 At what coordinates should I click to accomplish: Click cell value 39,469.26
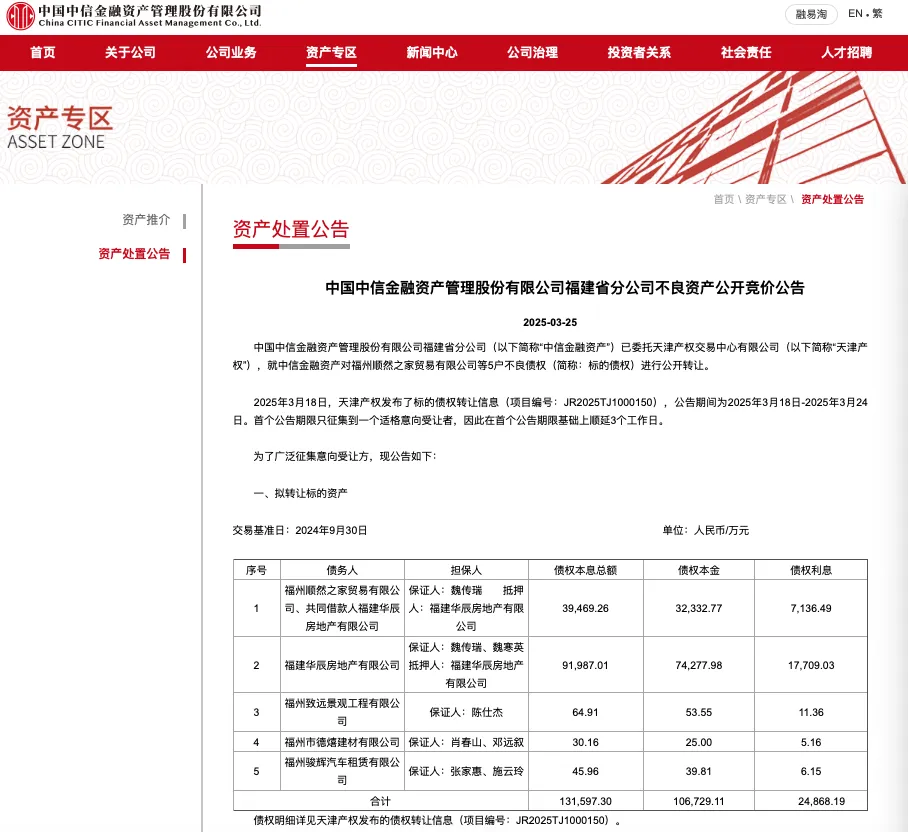click(x=585, y=609)
